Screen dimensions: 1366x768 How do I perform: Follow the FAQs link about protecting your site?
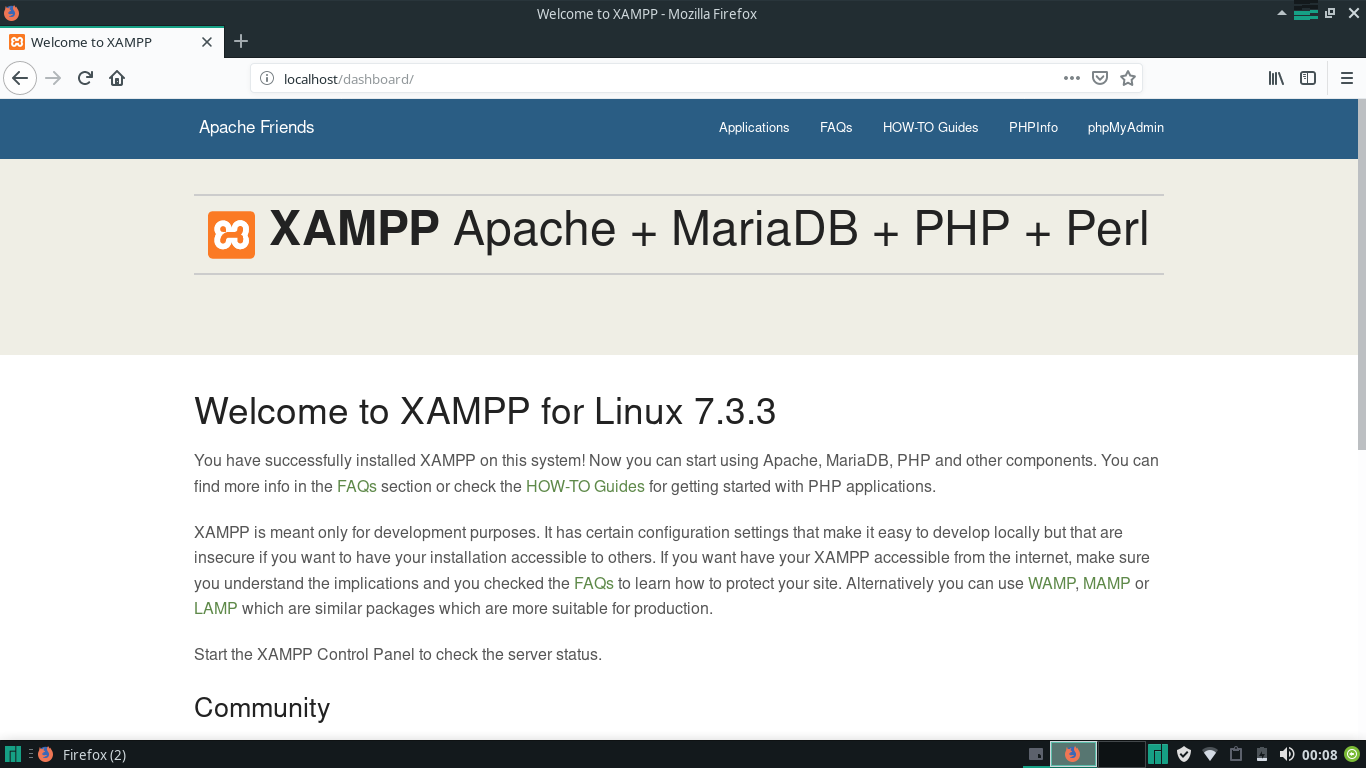click(594, 583)
